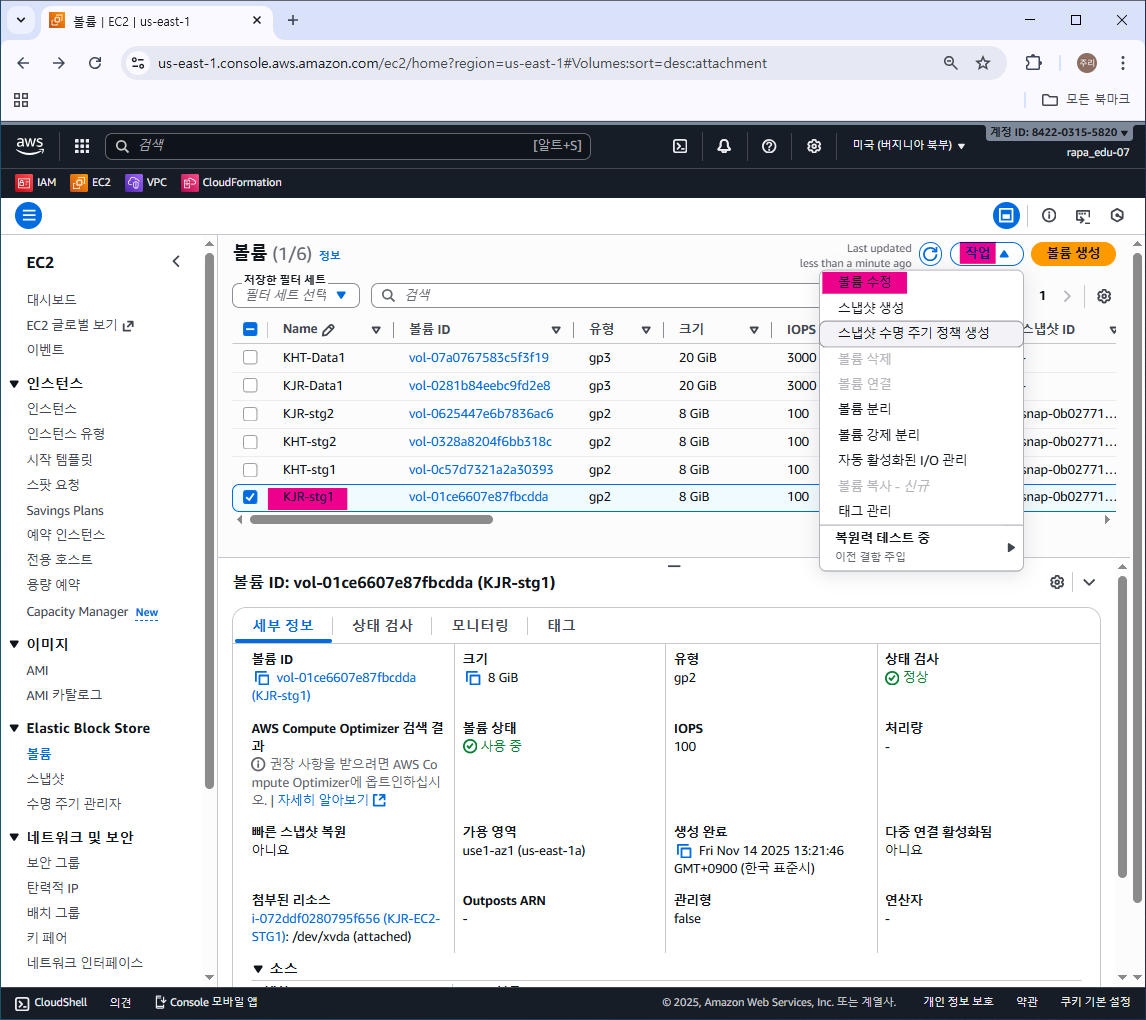The width and height of the screenshot is (1146, 1020).
Task: Reload the browser page
Action: pyautogui.click(x=95, y=63)
